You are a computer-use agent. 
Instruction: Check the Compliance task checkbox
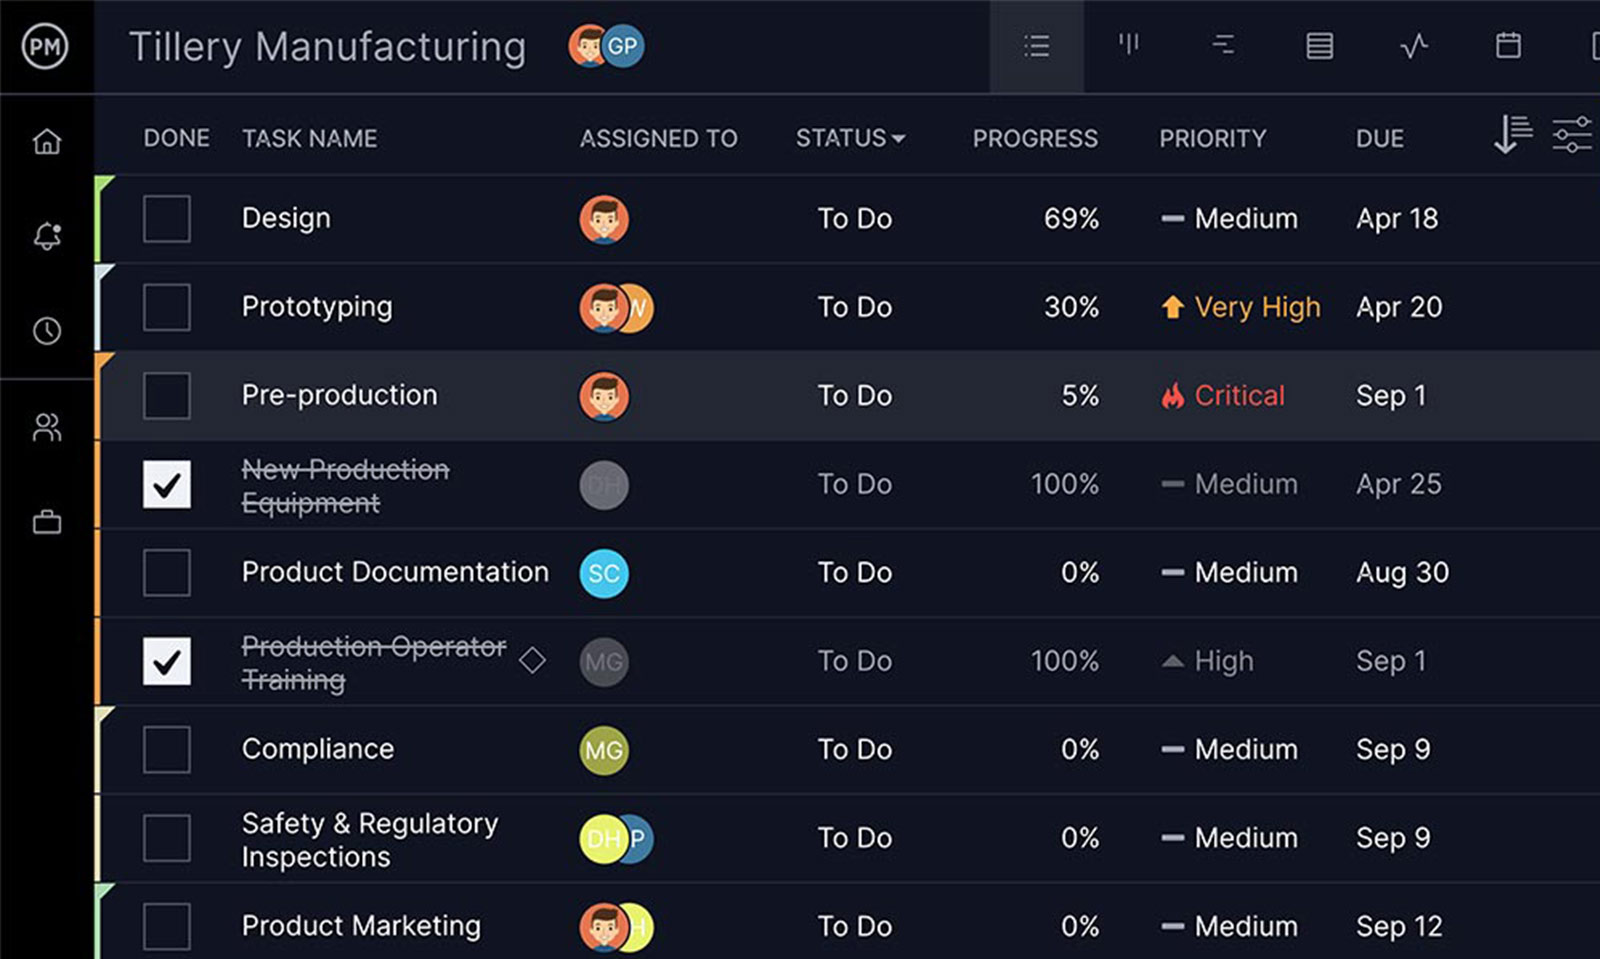point(166,749)
